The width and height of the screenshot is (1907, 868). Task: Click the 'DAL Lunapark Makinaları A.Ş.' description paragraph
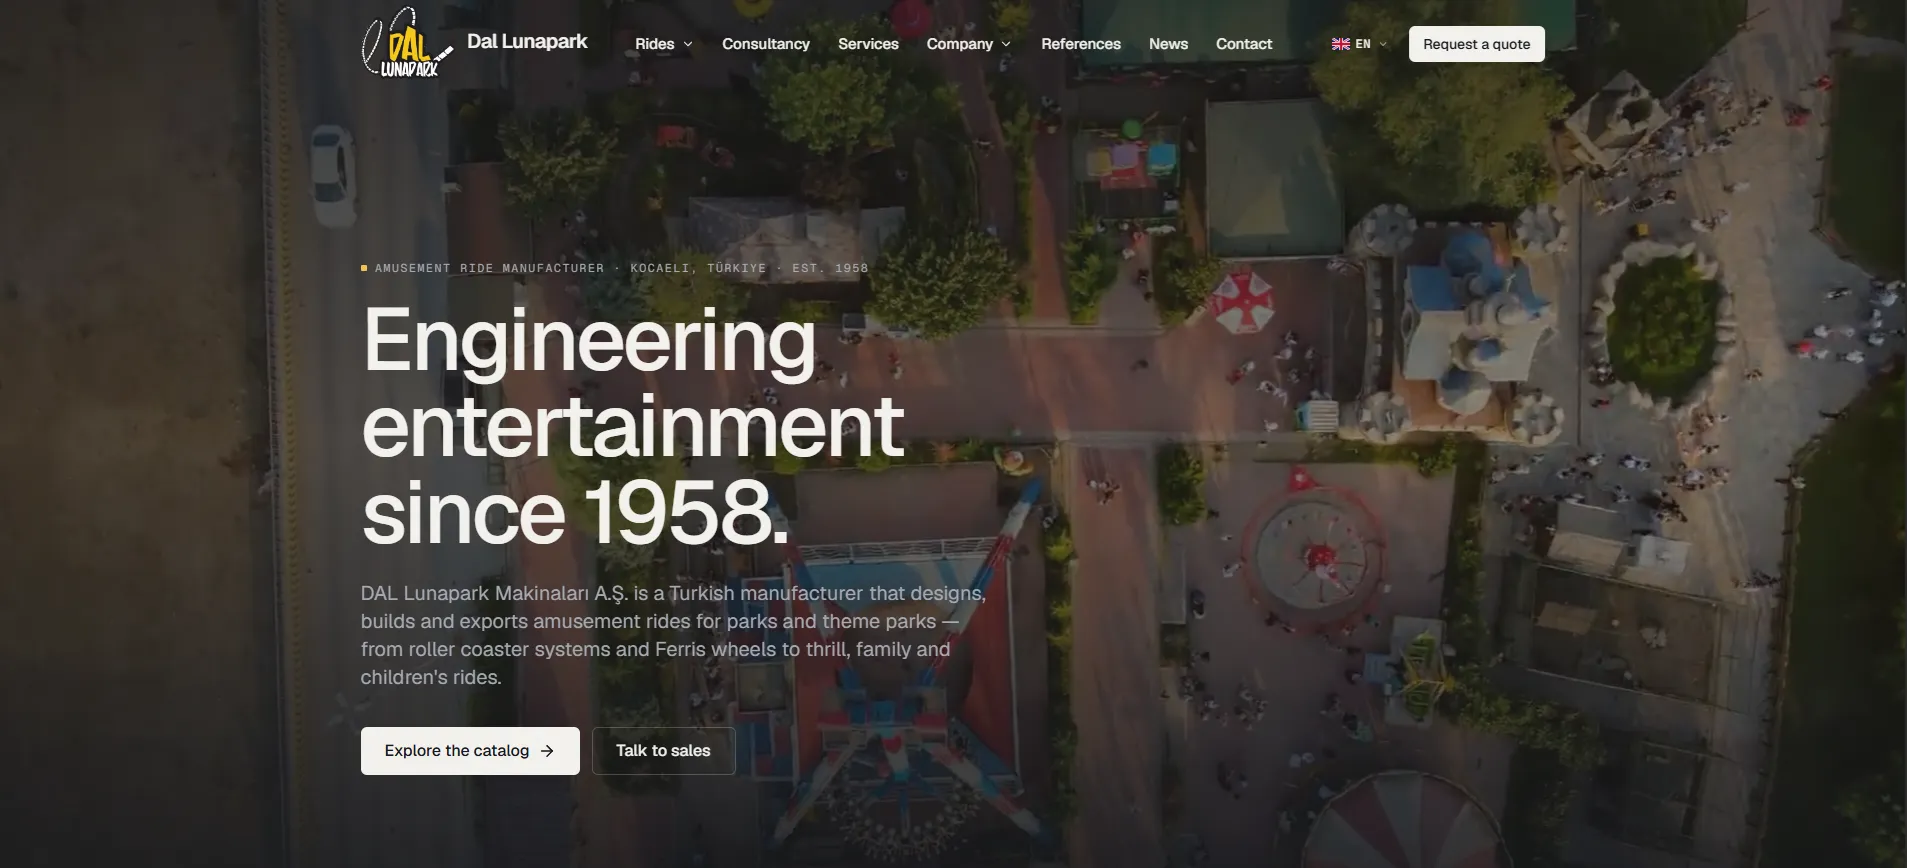point(674,635)
